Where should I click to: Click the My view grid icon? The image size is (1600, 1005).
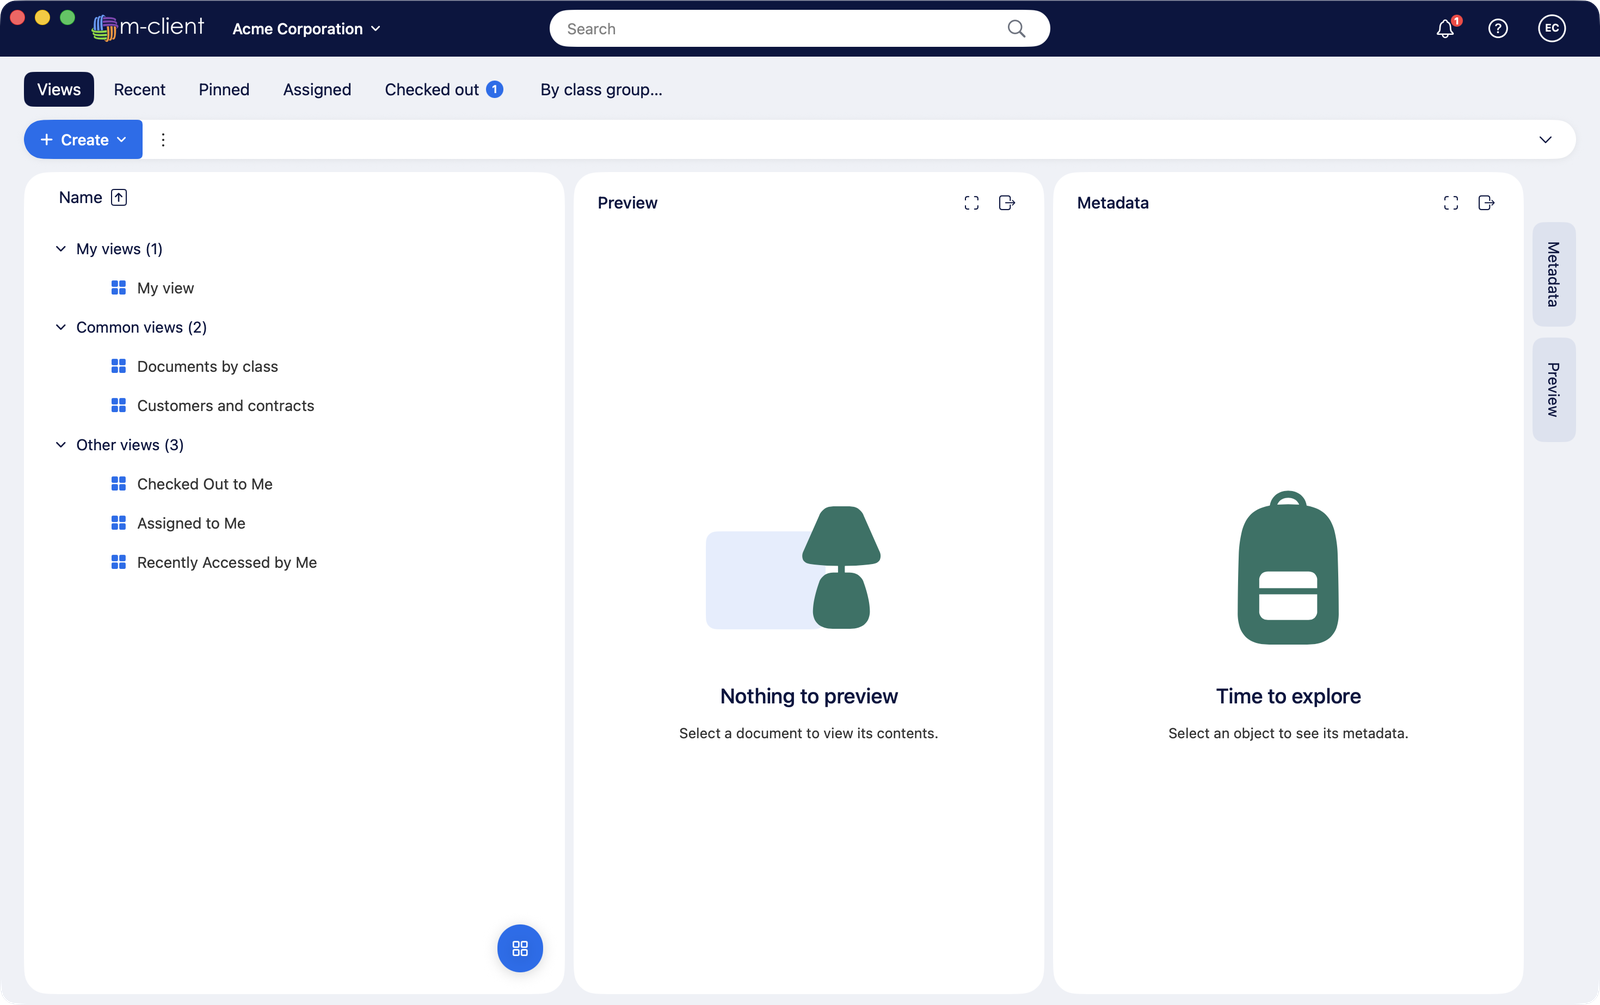point(118,288)
